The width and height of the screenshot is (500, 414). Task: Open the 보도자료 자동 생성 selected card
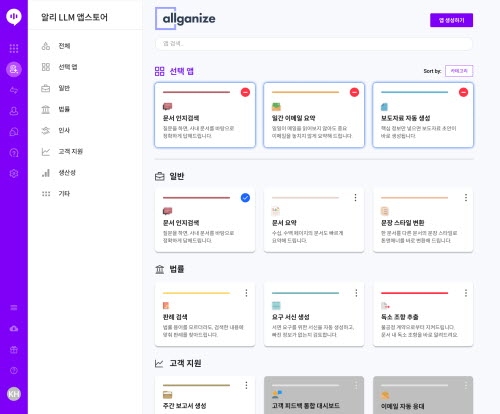[x=423, y=115]
